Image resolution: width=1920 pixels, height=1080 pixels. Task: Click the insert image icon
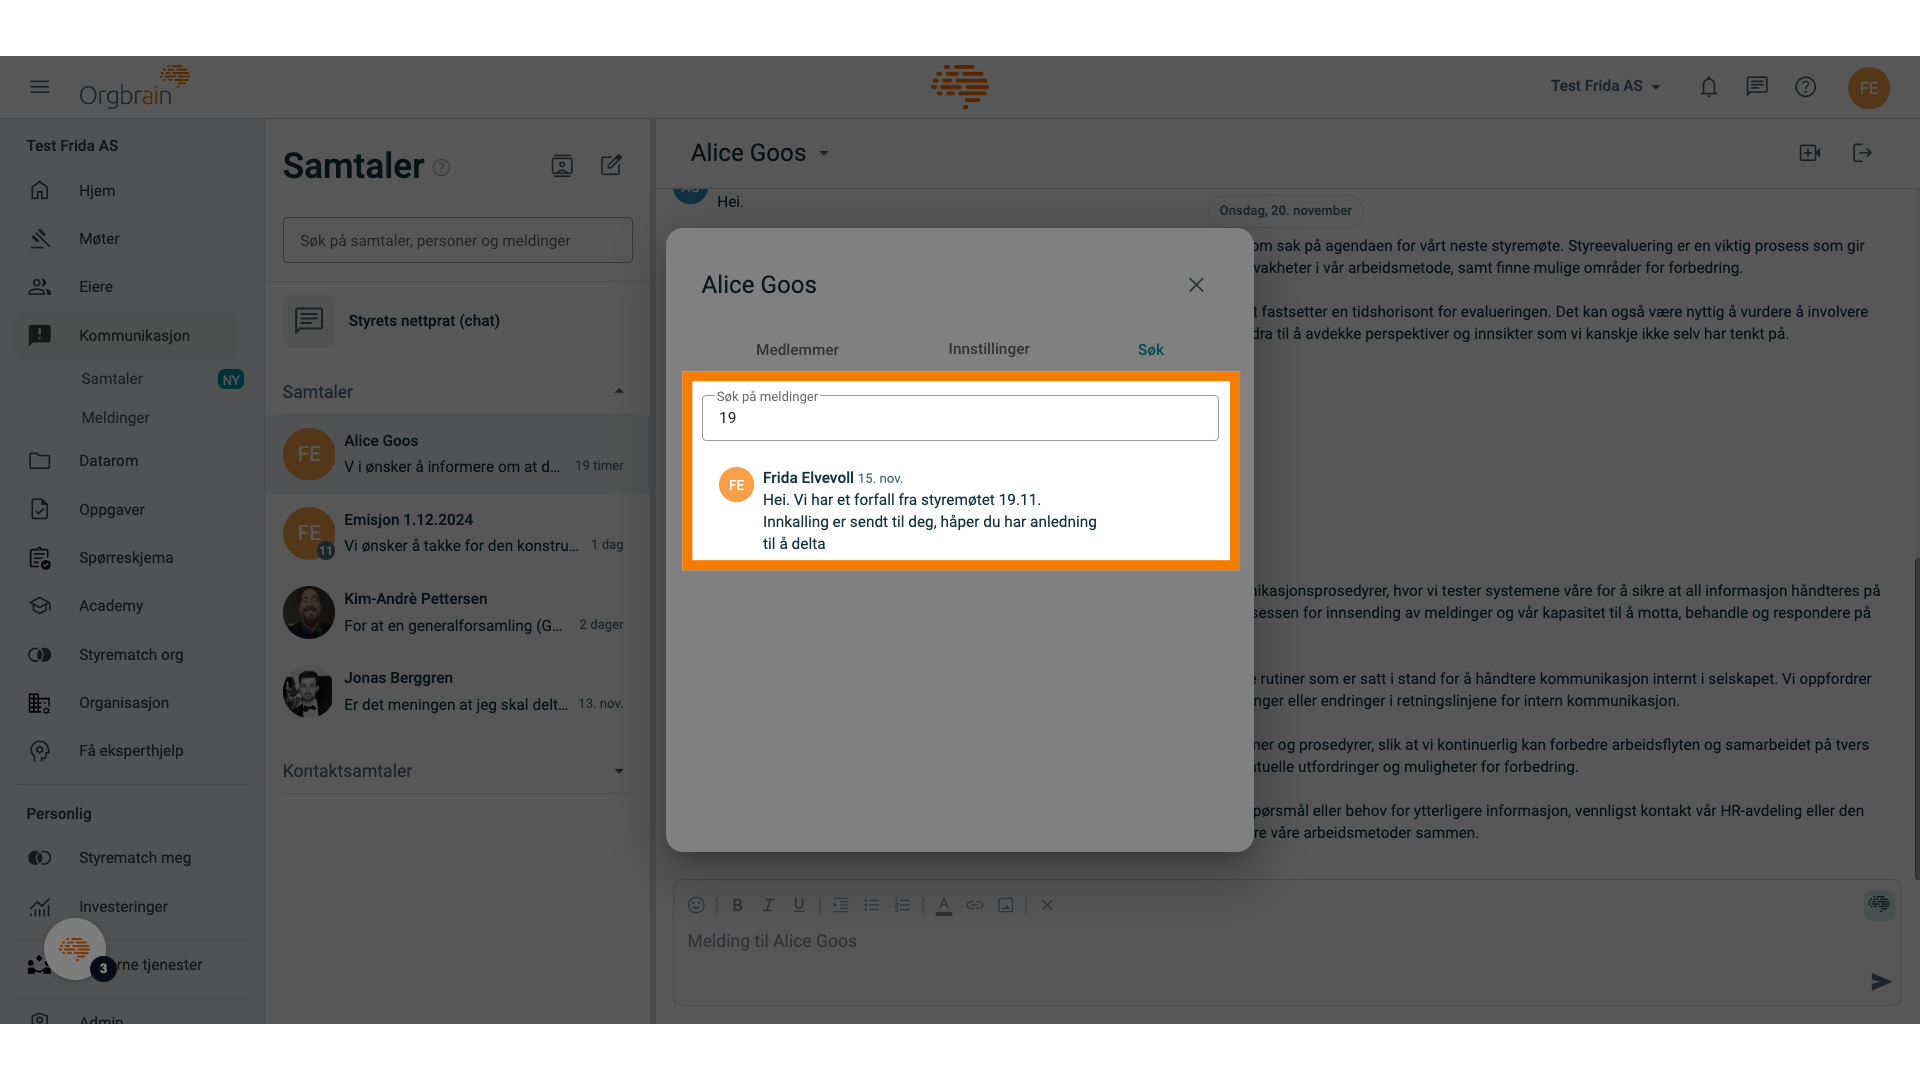1005,905
